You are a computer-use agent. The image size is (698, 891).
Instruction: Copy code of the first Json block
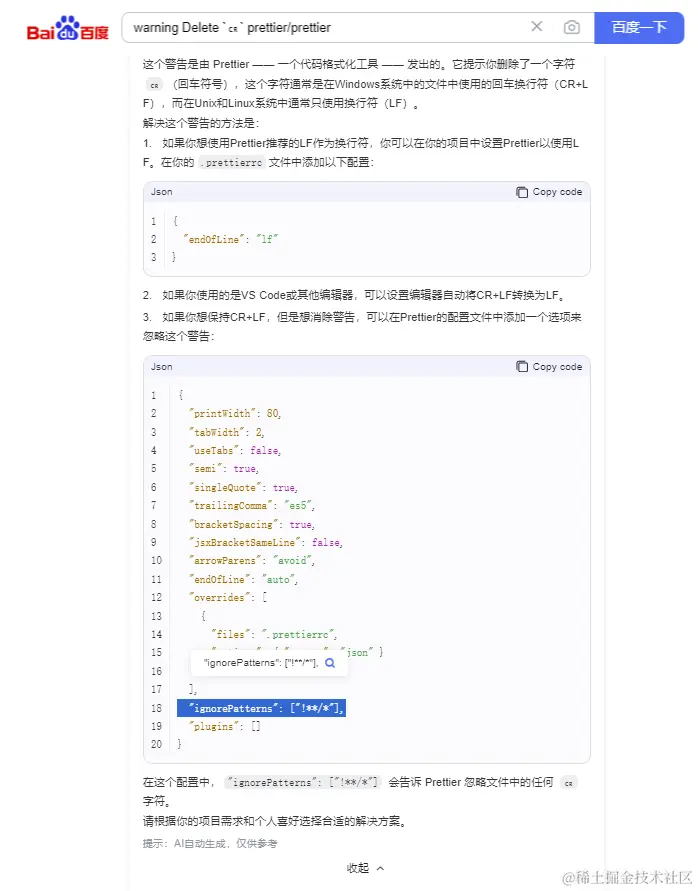tap(549, 192)
